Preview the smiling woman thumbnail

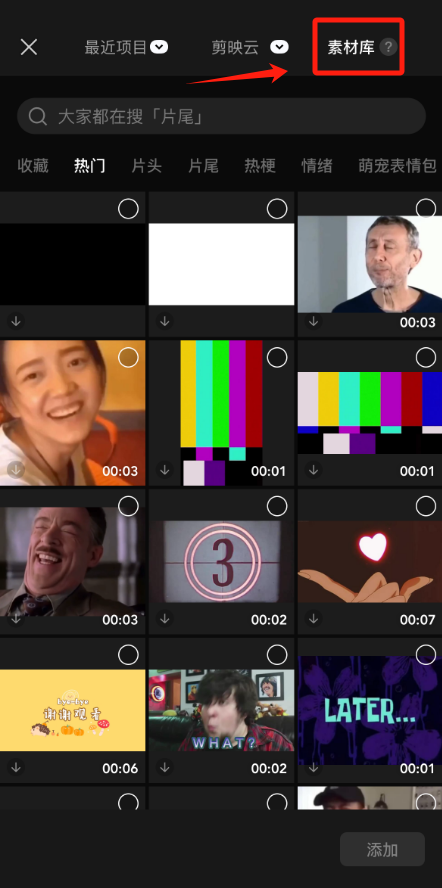[x=73, y=412]
